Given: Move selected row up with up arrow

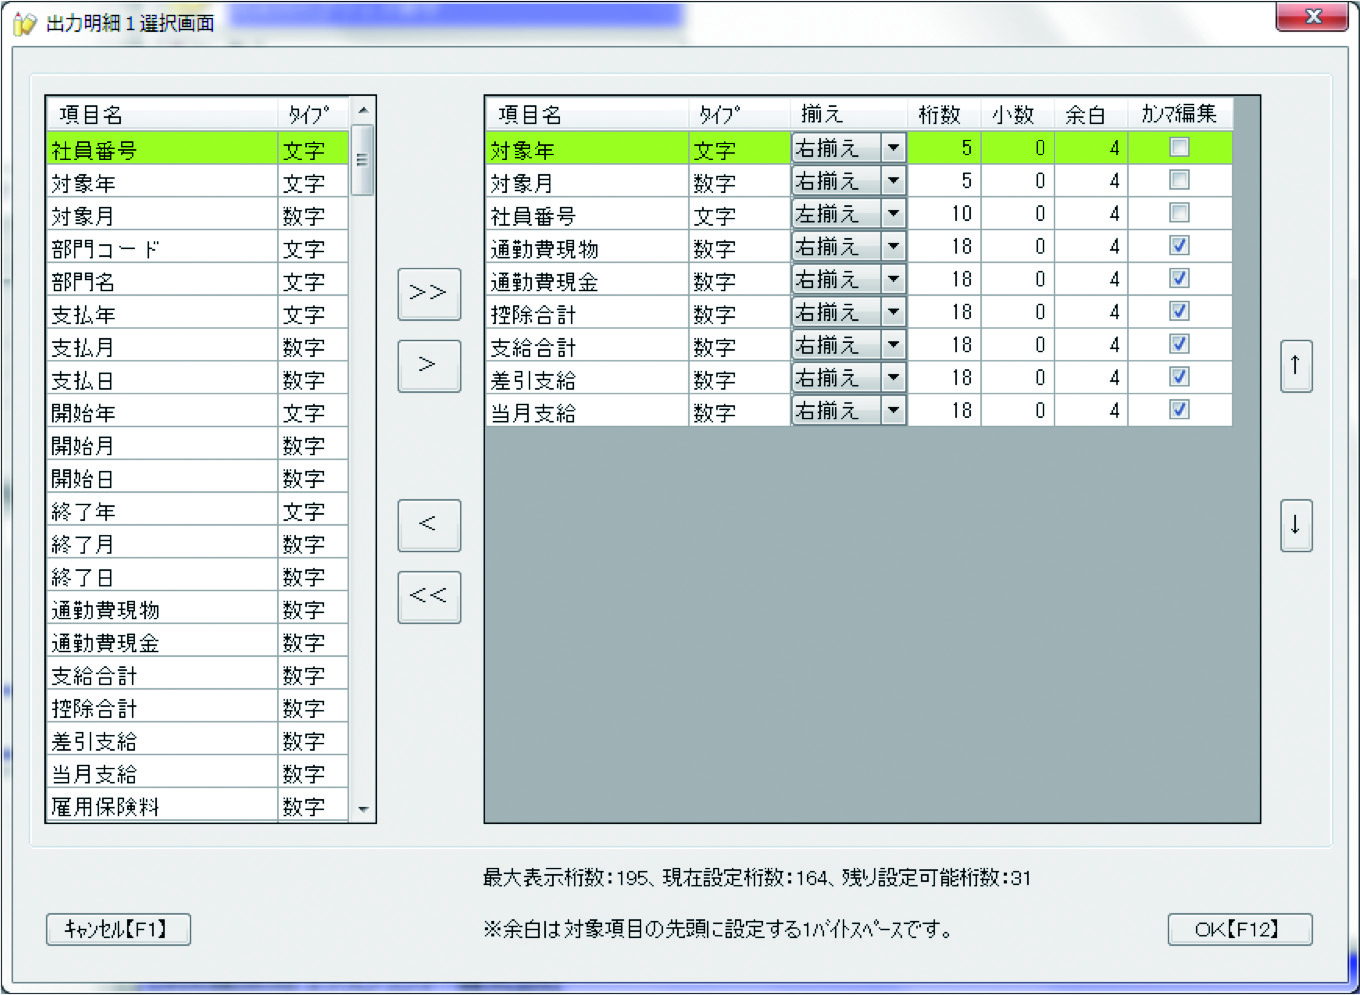Looking at the screenshot, I should coord(1296,366).
